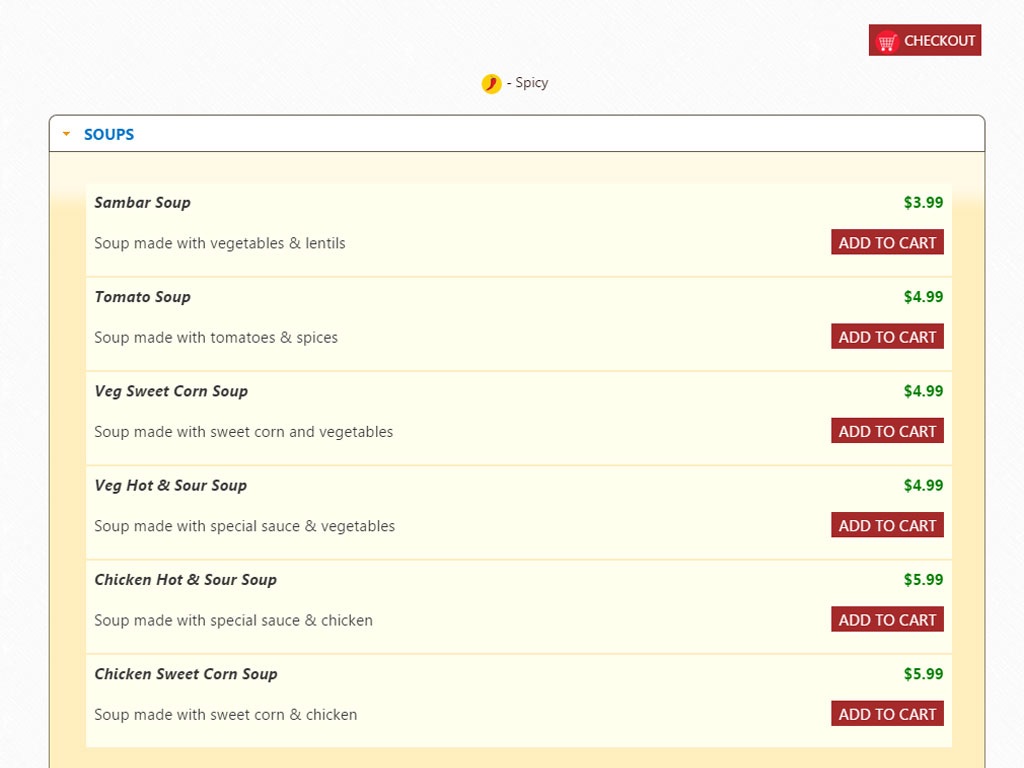Click the Chicken Hot & Sour Soup title

click(x=185, y=580)
